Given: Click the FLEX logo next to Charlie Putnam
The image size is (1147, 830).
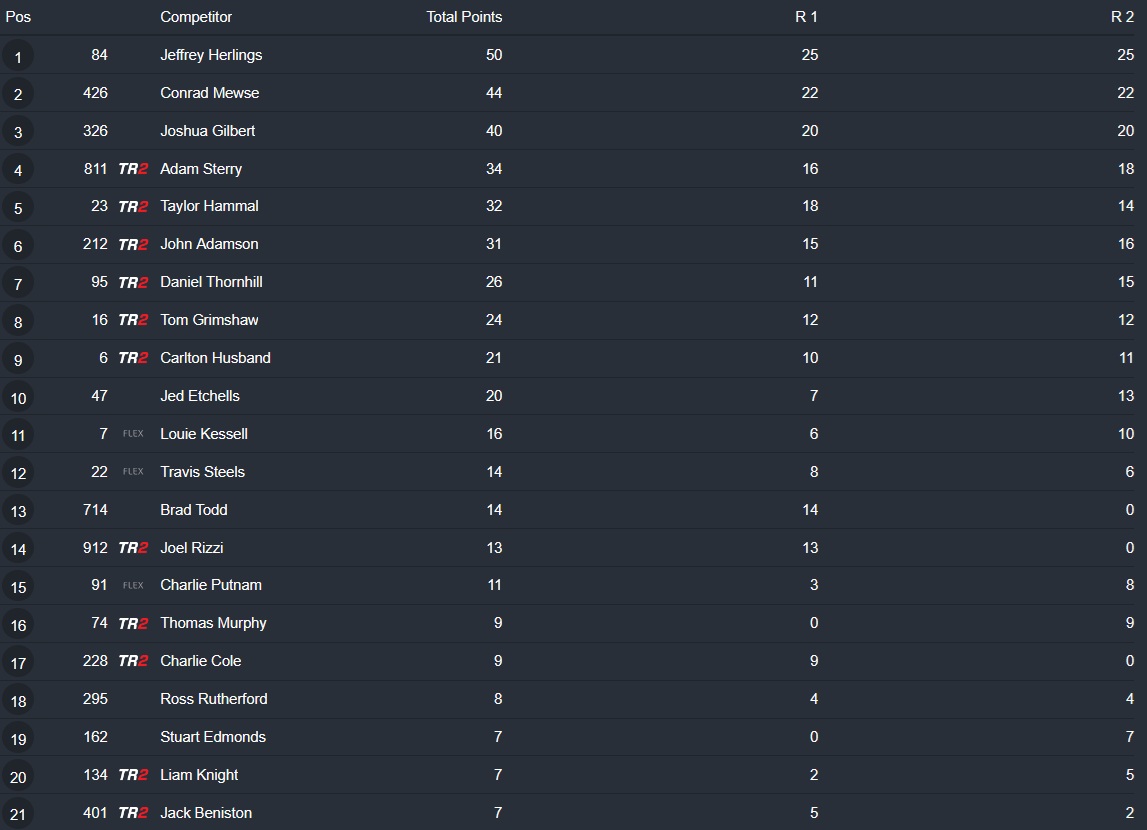Looking at the screenshot, I should [133, 585].
